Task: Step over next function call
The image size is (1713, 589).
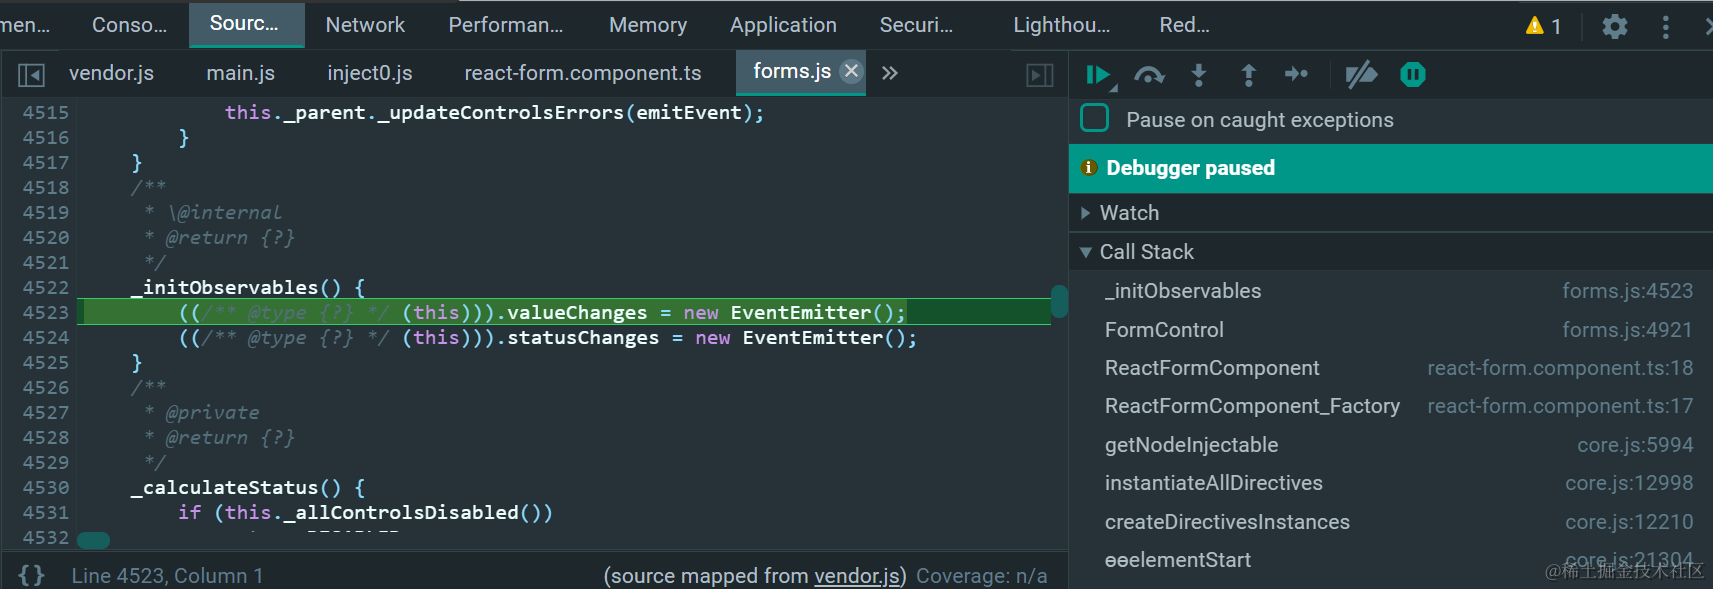Action: point(1149,75)
